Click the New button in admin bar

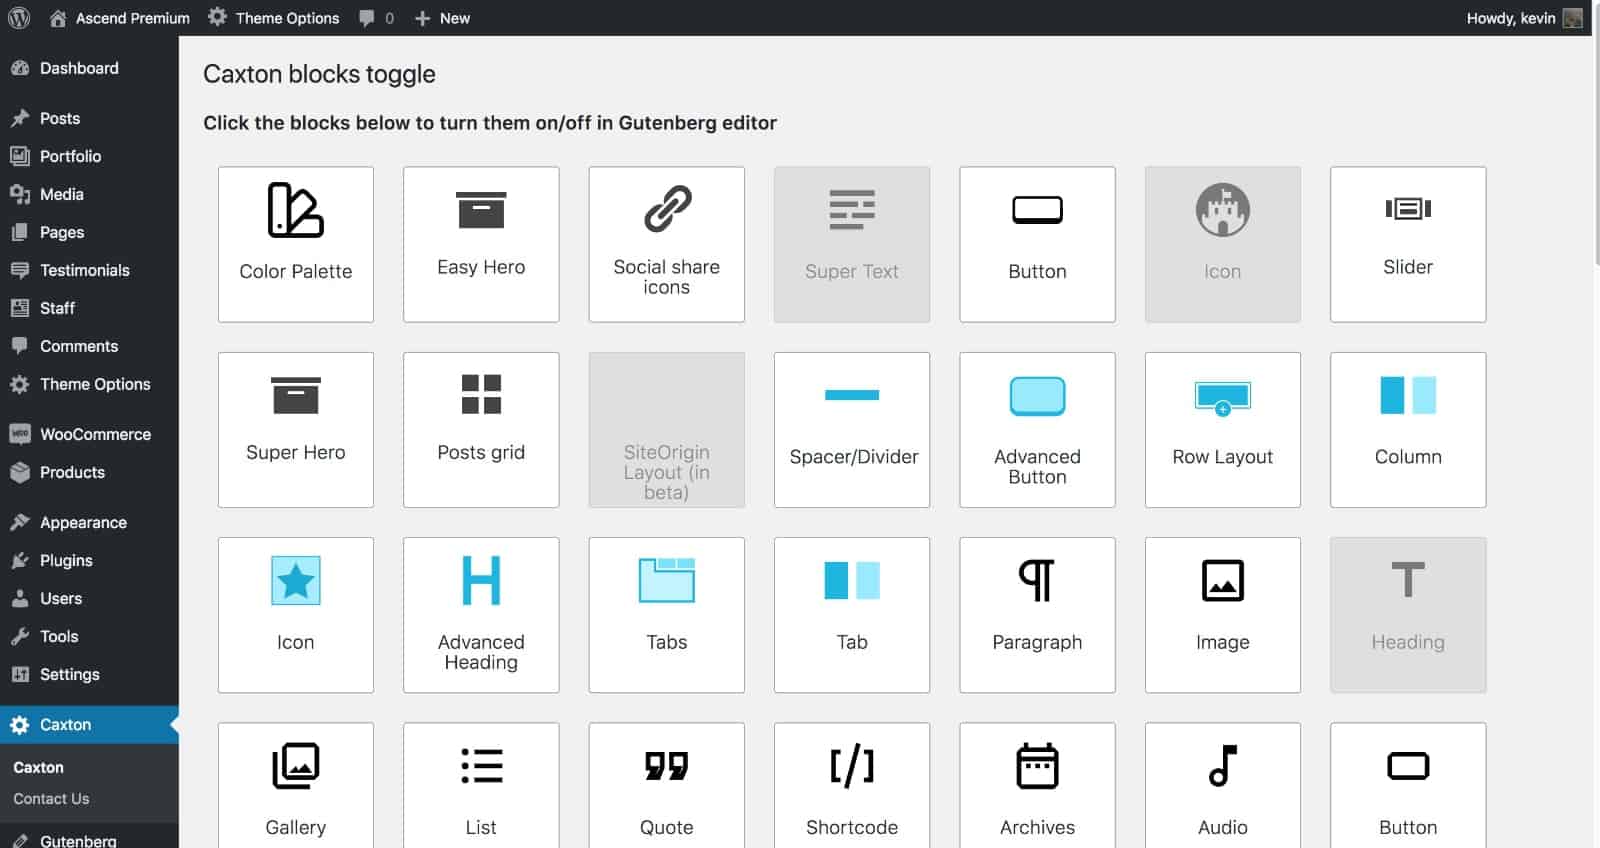(x=441, y=18)
